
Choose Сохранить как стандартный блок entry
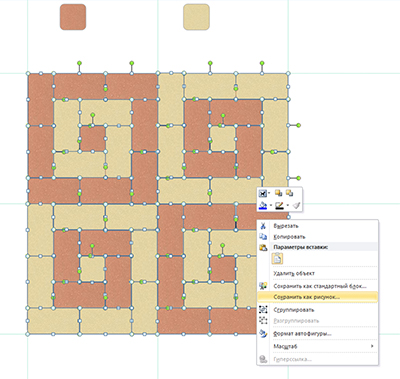coord(318,286)
